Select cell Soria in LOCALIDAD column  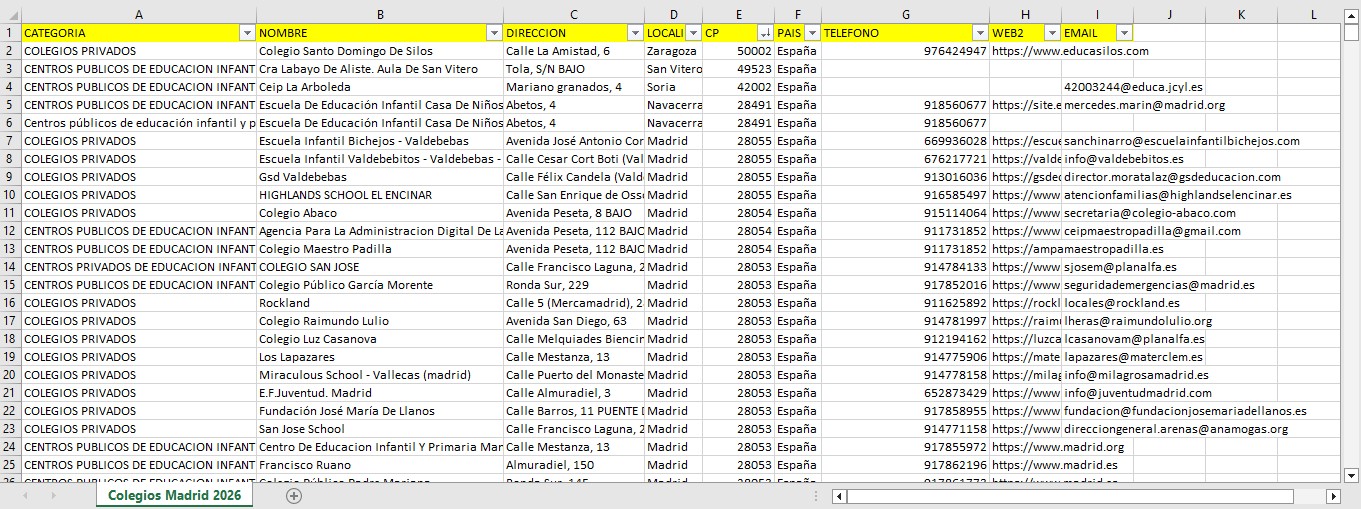click(x=673, y=87)
